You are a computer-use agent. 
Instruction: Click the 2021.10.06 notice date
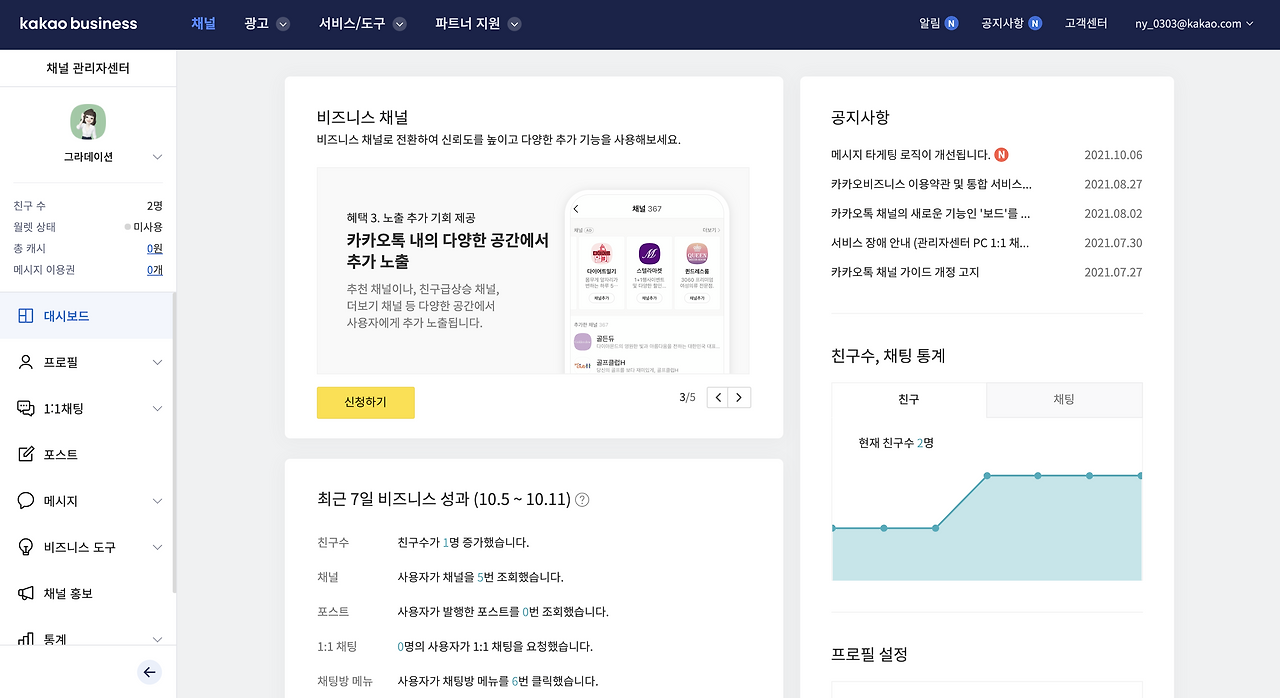(x=1113, y=155)
